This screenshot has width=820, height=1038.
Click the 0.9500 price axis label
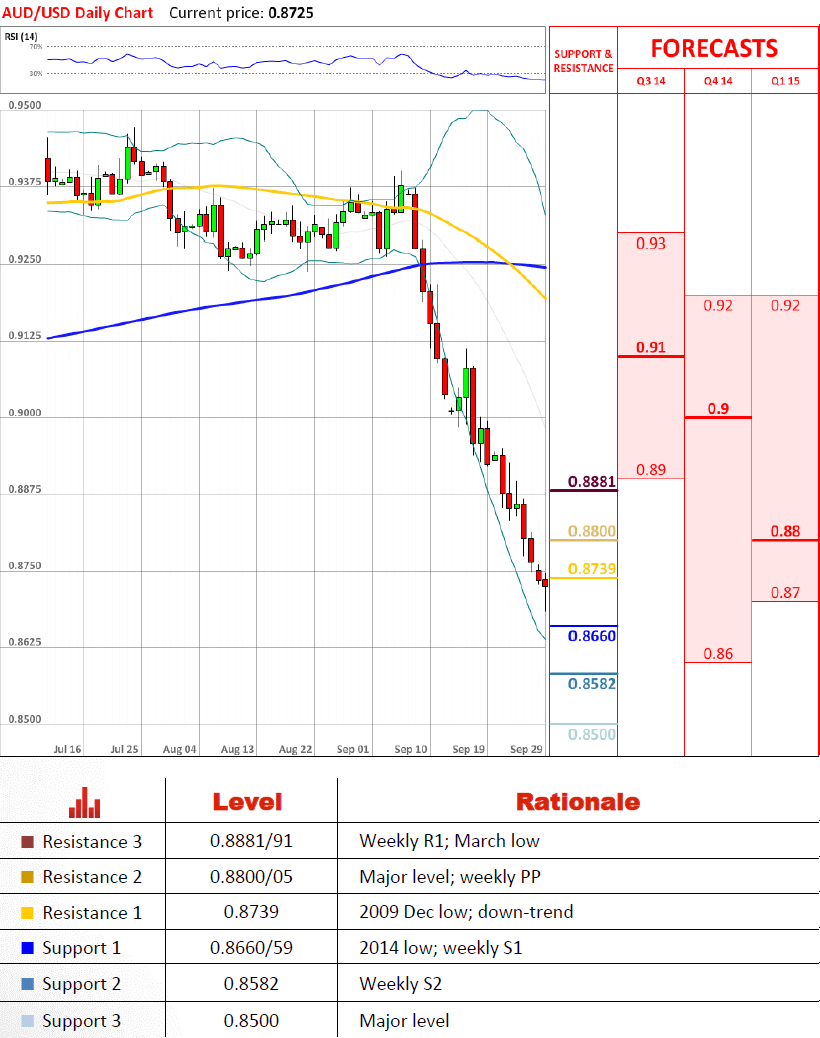point(24,105)
